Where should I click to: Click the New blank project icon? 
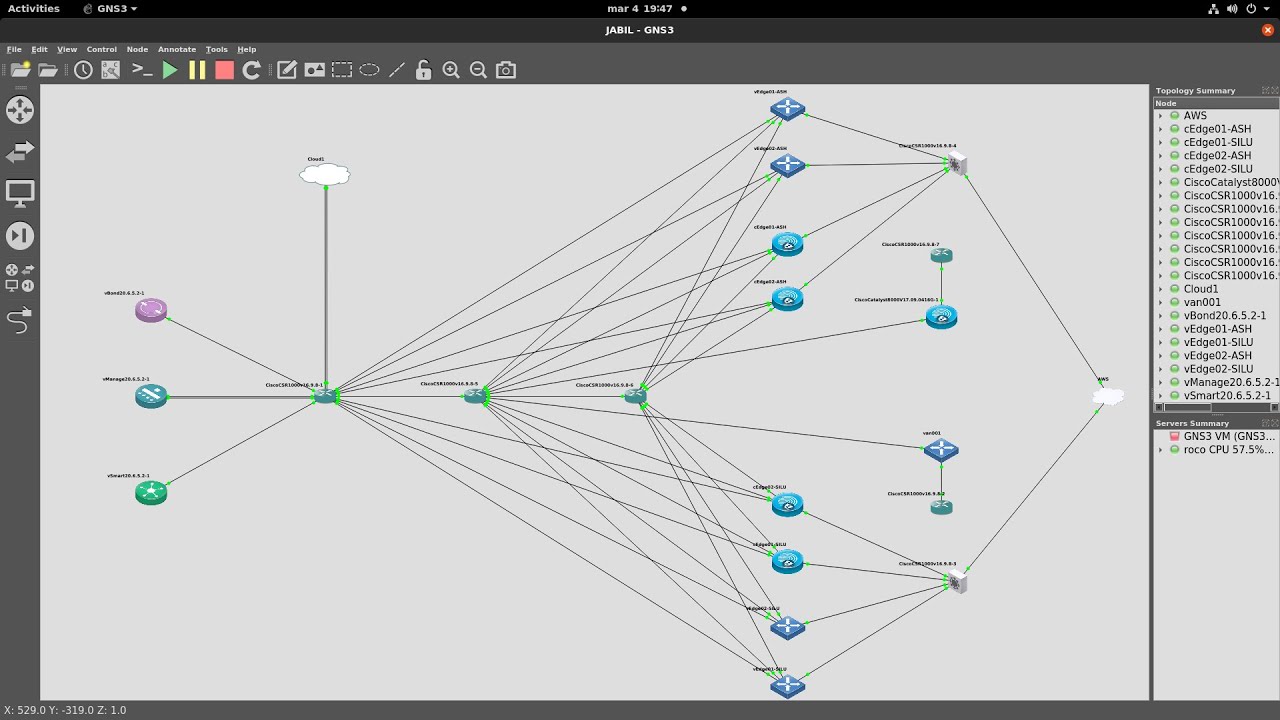[20, 70]
